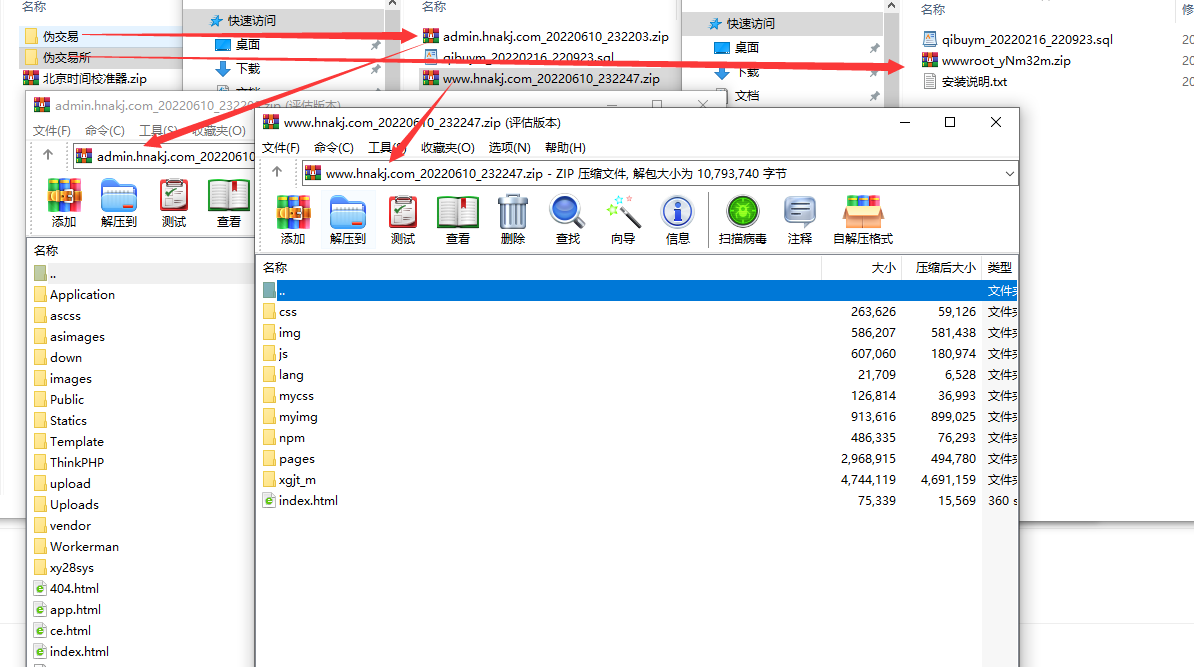
Task: Open the File (文件) menu in front window
Action: point(281,148)
